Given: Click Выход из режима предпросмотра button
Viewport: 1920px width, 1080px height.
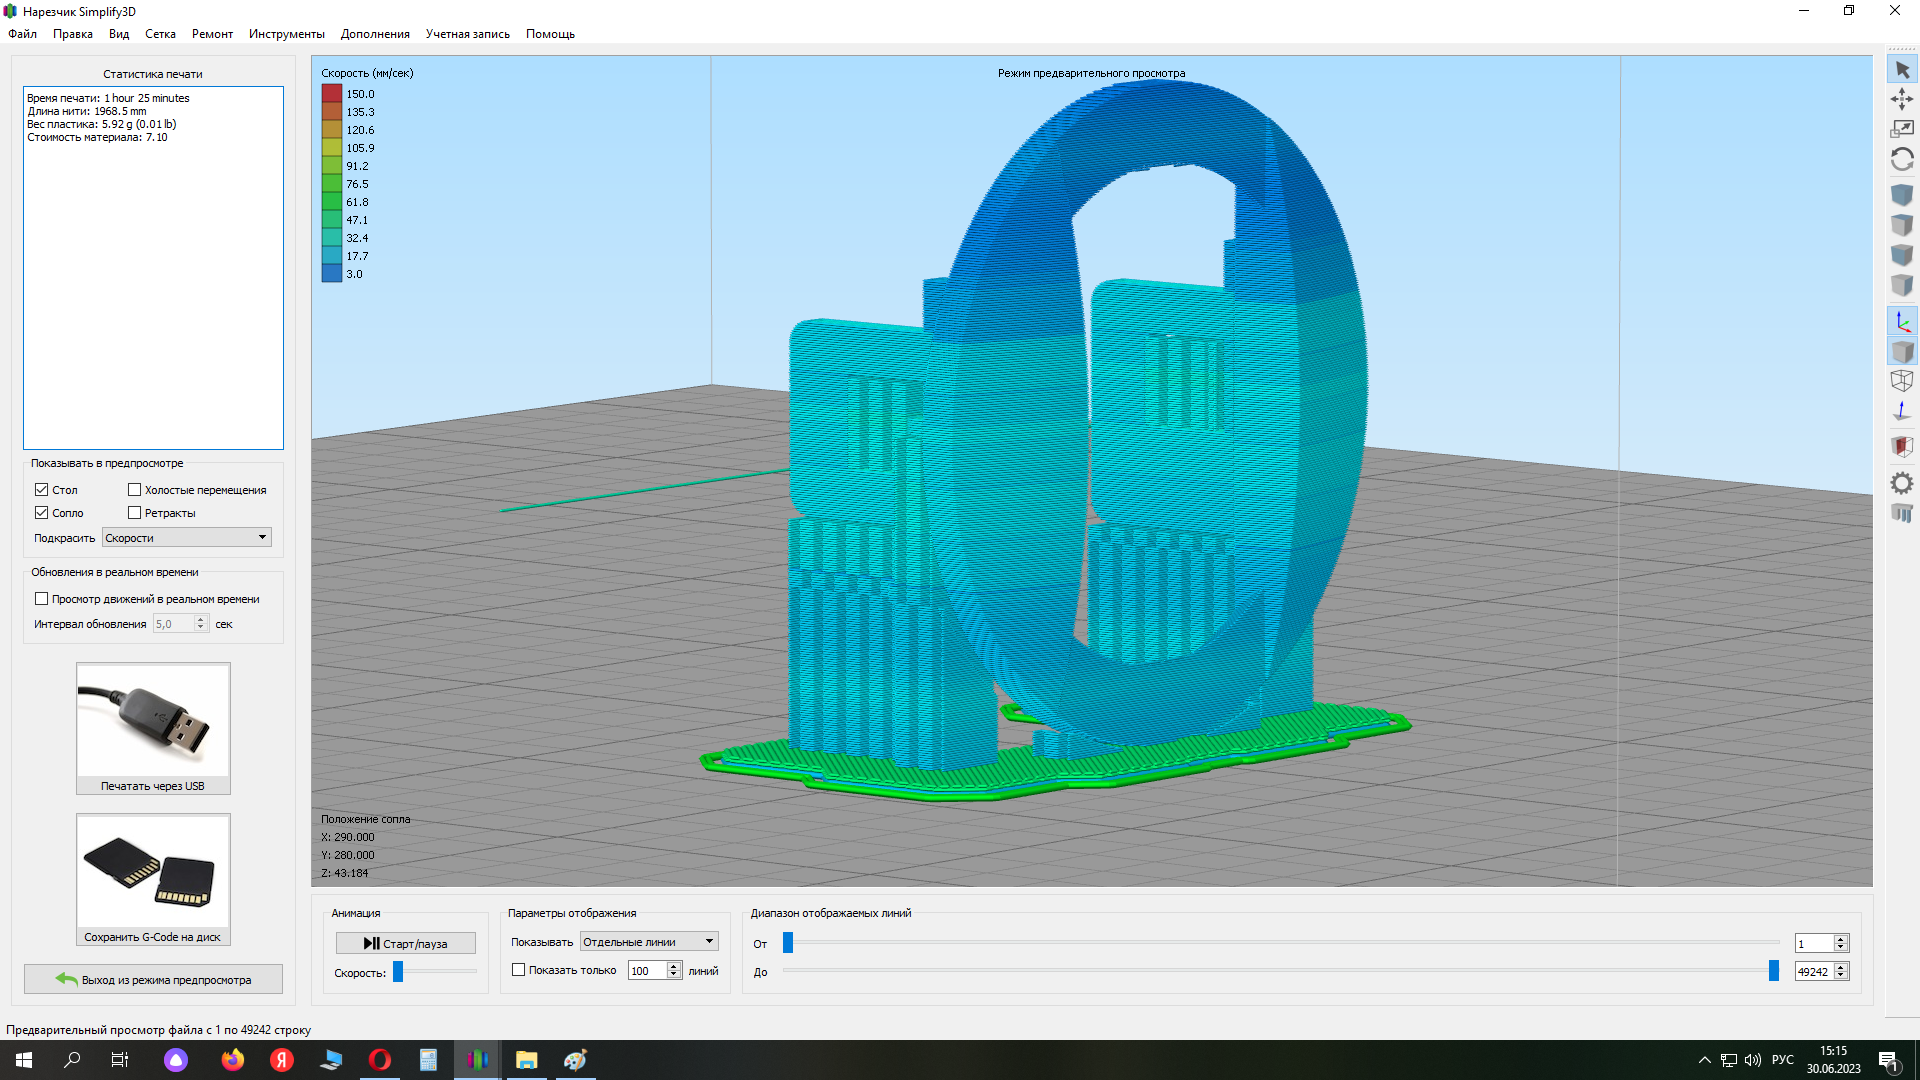Looking at the screenshot, I should 153,980.
